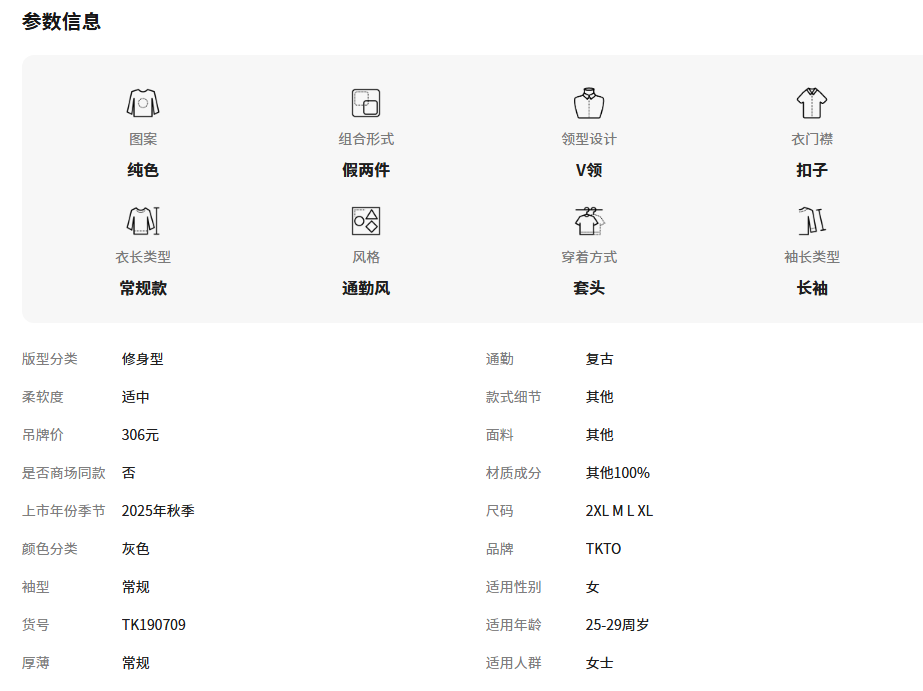Screen dimensions: 923x691
Task: Click the 图案 pattern shirt icon
Action: (x=143, y=103)
